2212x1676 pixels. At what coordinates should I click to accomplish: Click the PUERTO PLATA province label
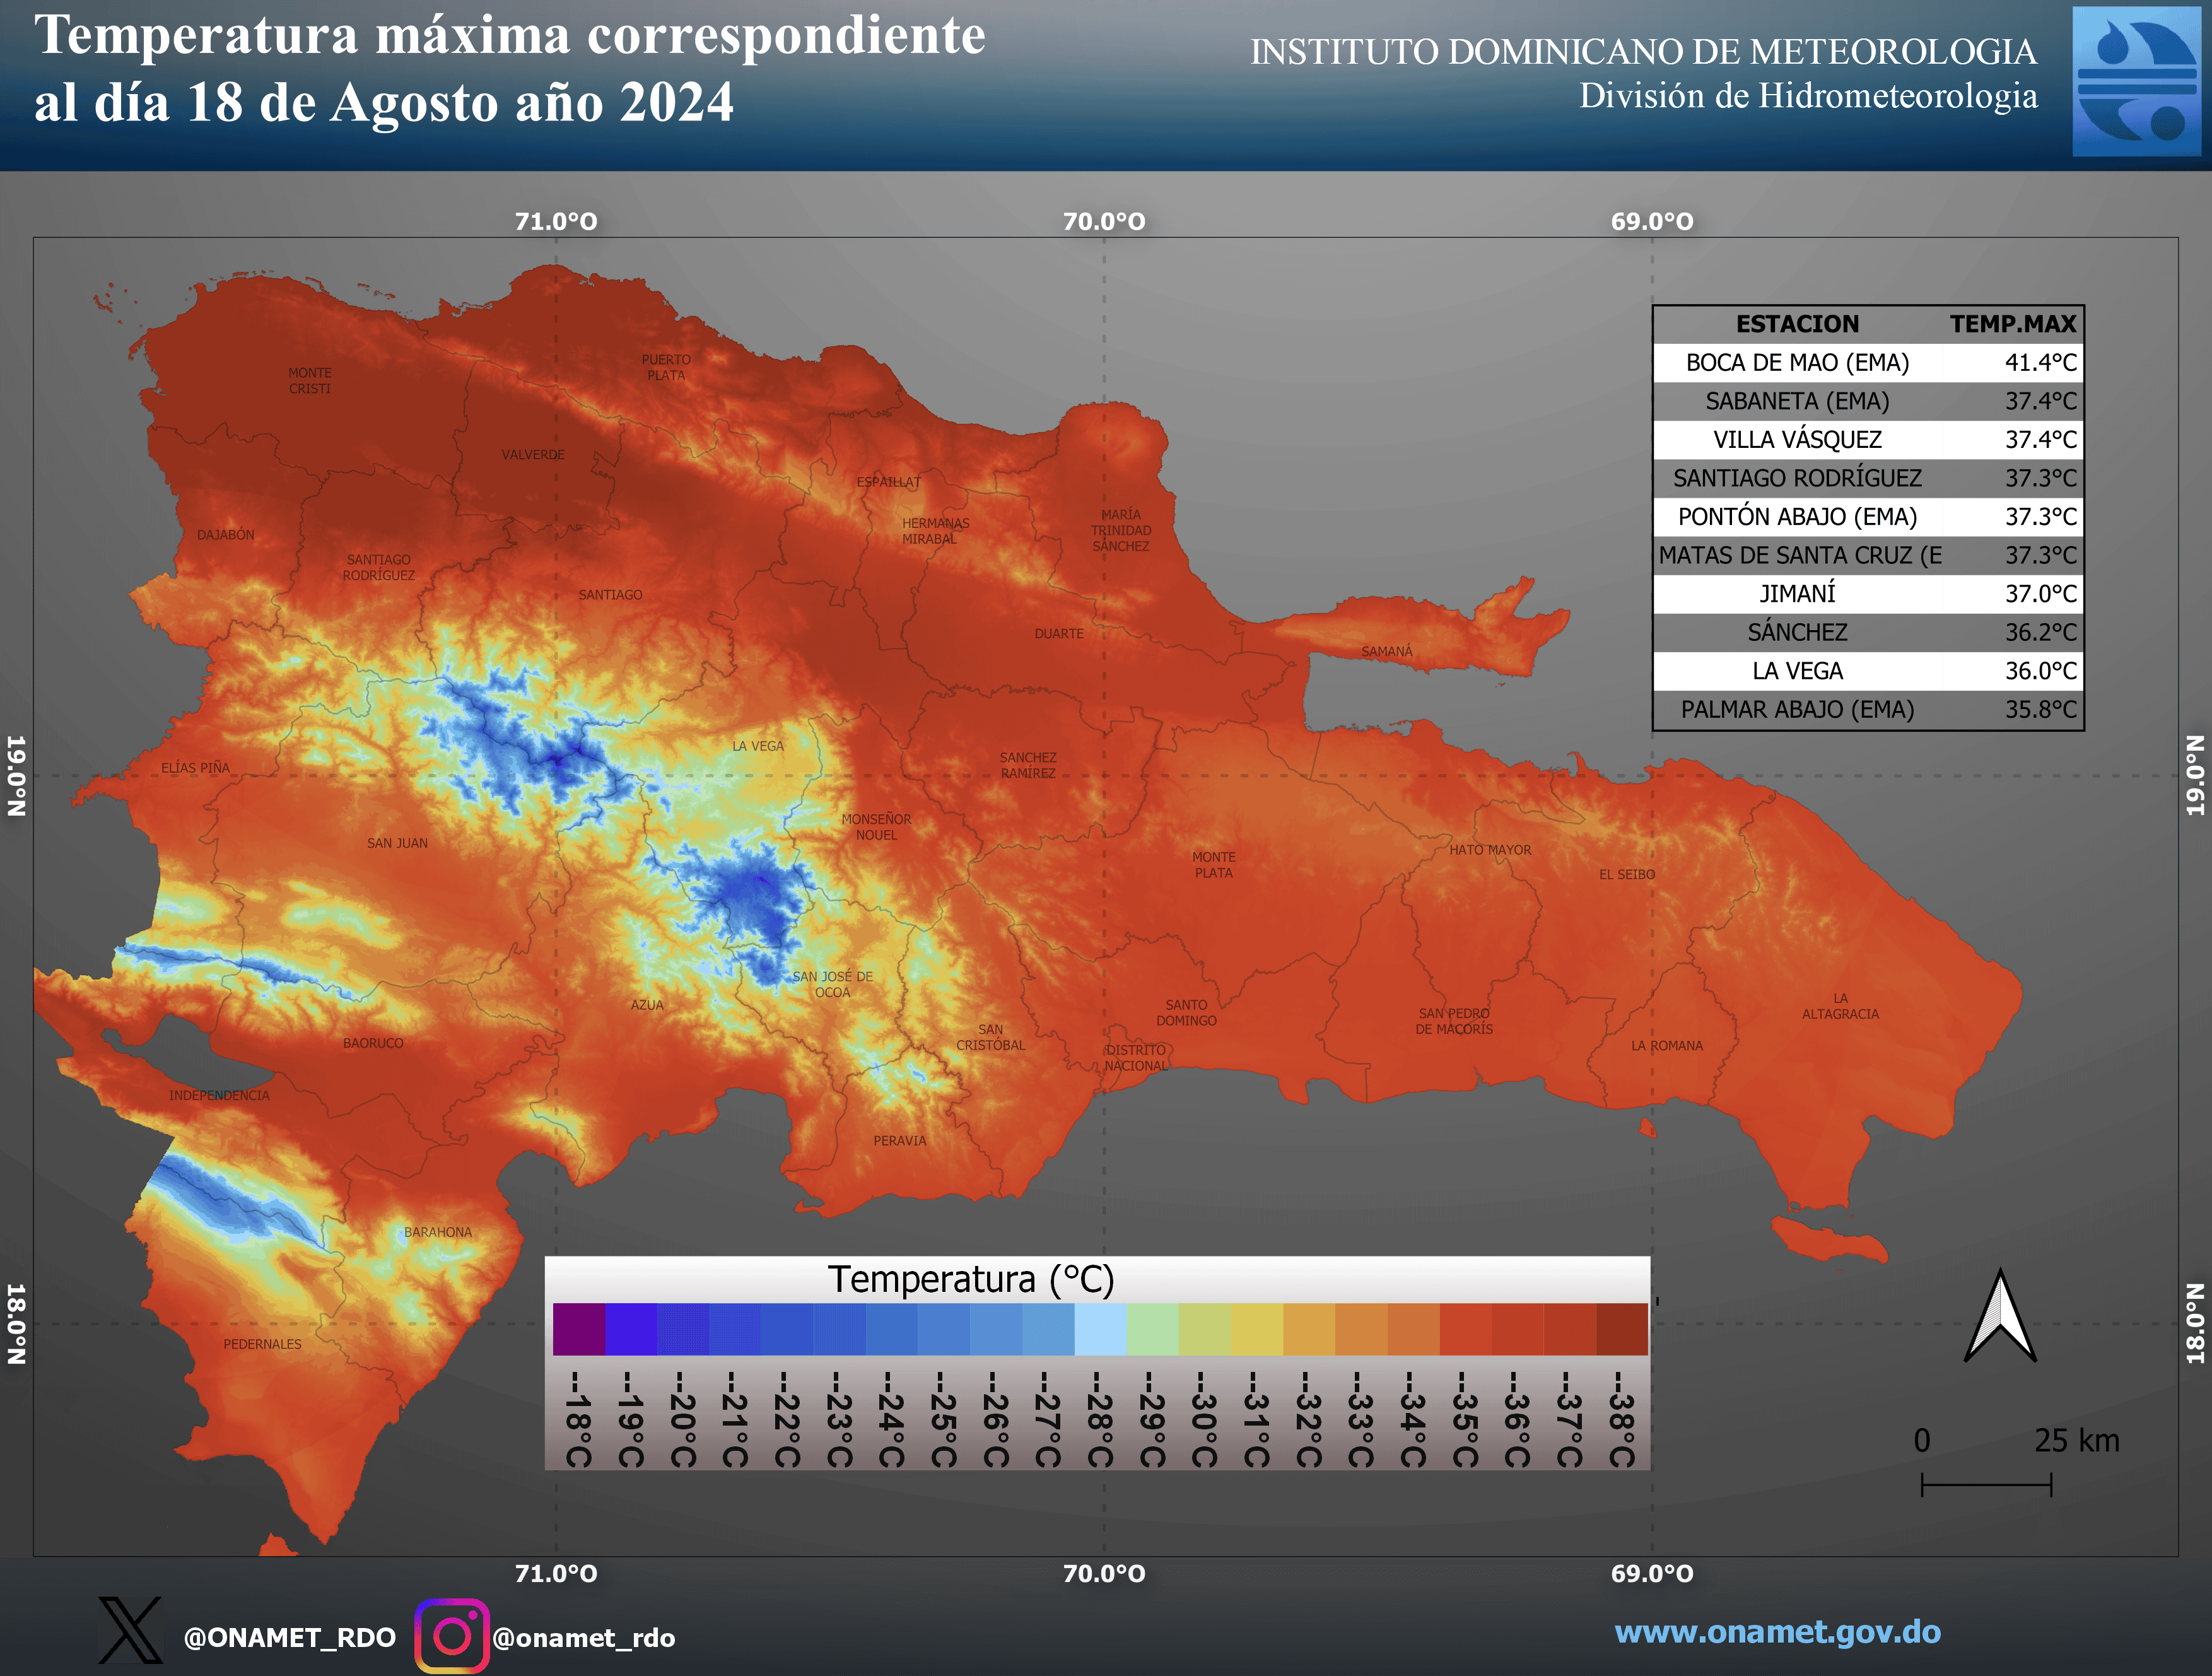point(666,367)
